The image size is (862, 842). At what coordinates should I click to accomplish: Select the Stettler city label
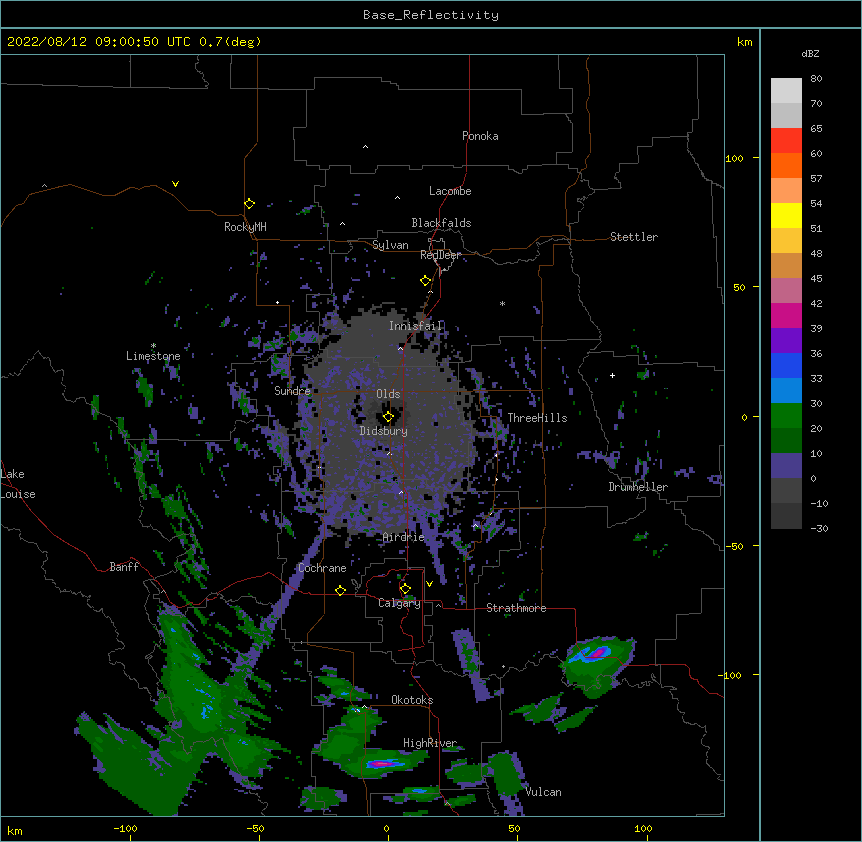point(634,237)
